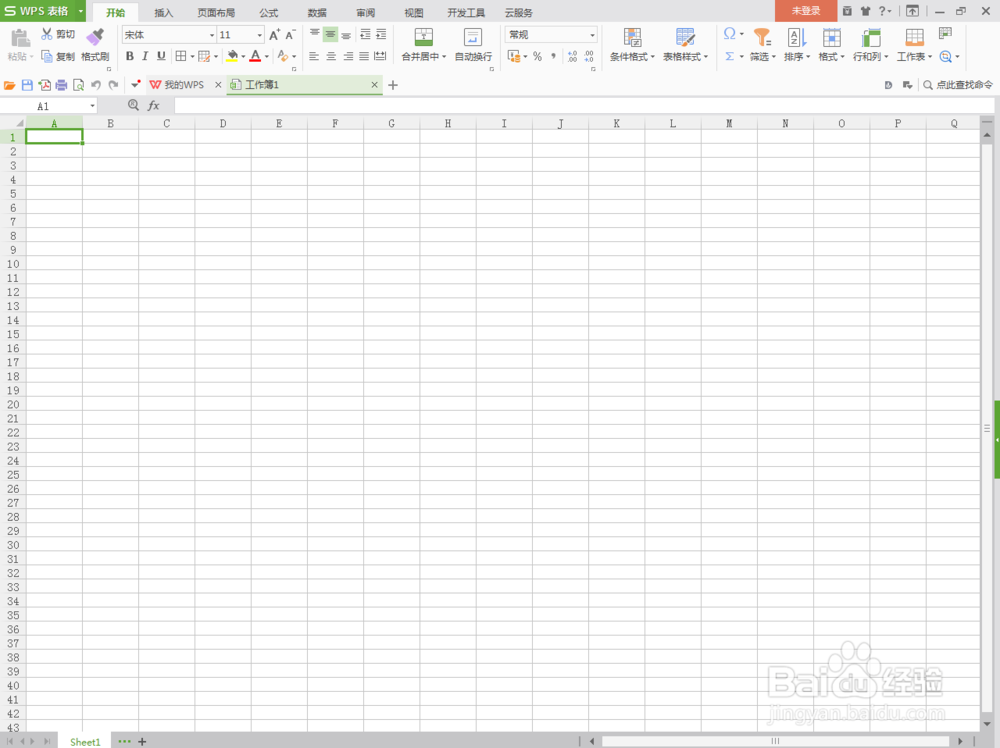
Task: Click the Paste (粘贴) clipboard icon
Action: tap(20, 38)
